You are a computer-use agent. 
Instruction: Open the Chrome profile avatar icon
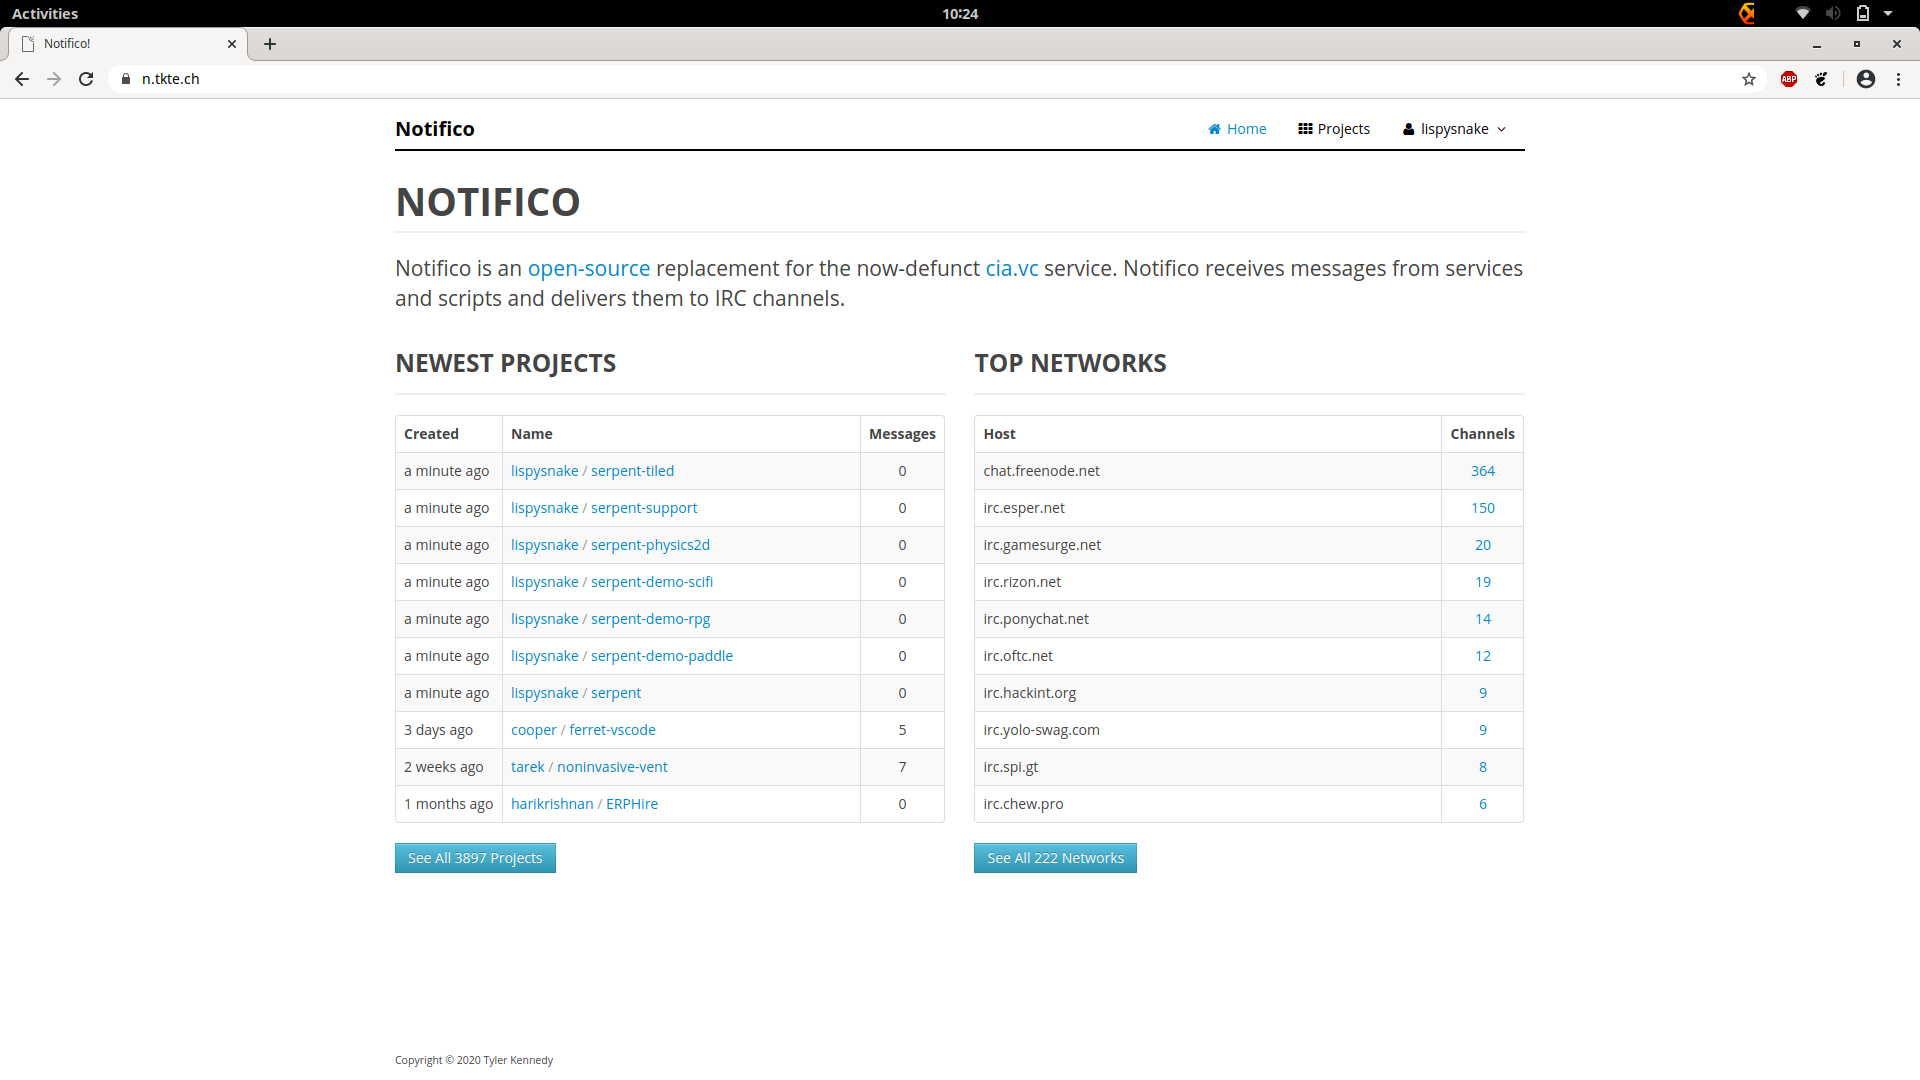coord(1866,79)
